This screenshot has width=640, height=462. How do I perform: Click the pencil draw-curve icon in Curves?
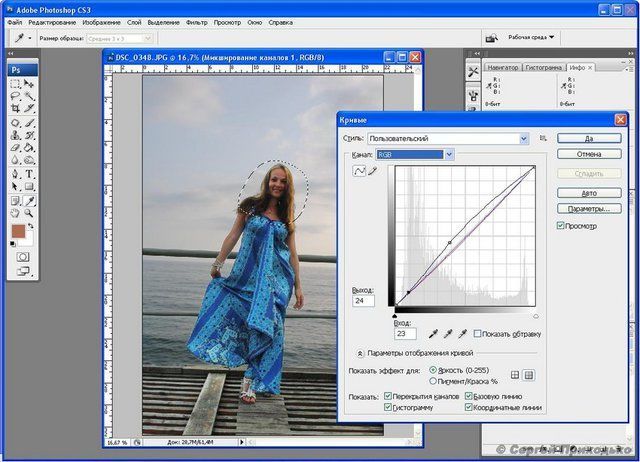point(374,171)
